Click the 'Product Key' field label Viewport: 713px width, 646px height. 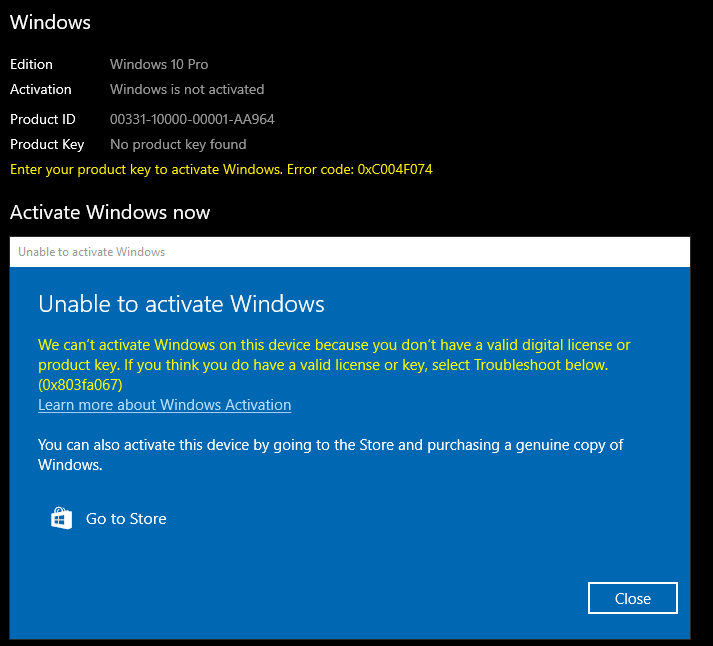pos(47,144)
